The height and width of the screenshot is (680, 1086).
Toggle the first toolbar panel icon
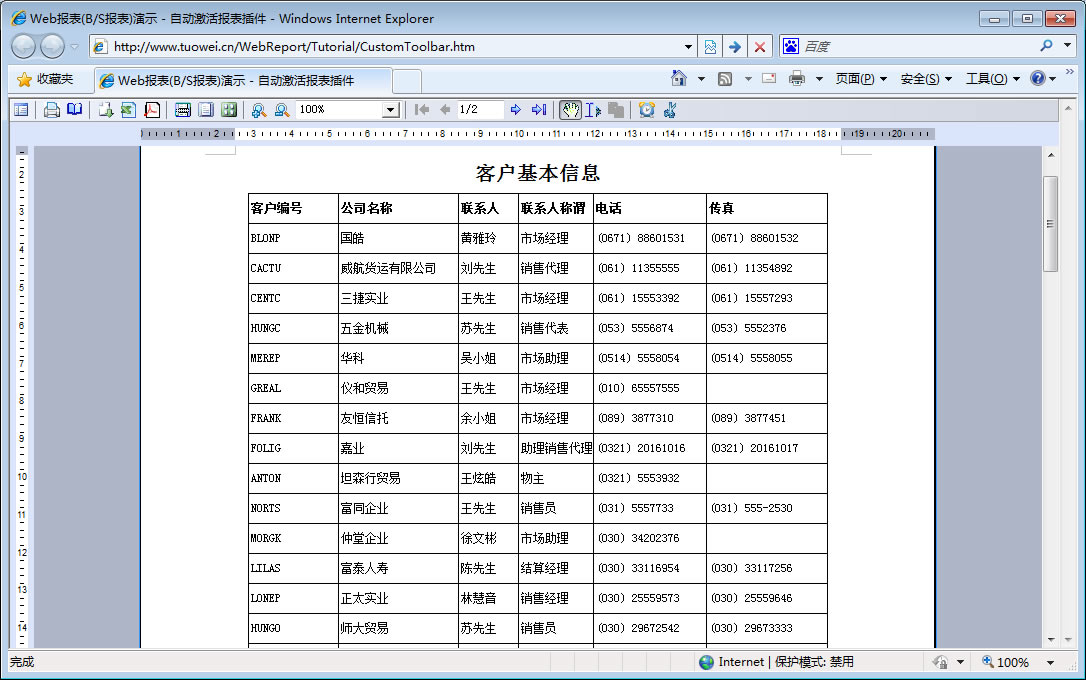coord(21,110)
